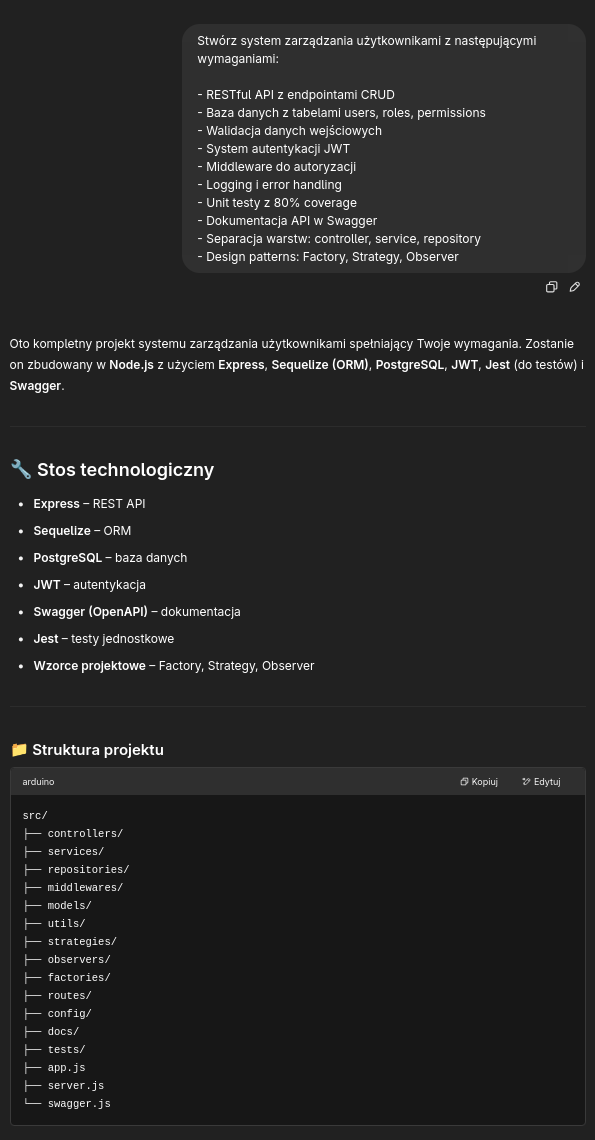Select the Struktura projektu heading
This screenshot has height=1140, width=595.
point(97,750)
